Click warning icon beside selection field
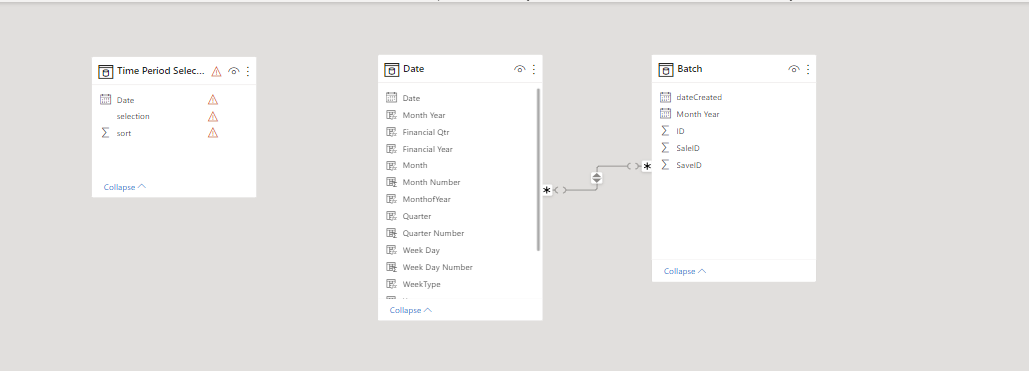Image resolution: width=1029 pixels, height=371 pixels. [x=213, y=116]
